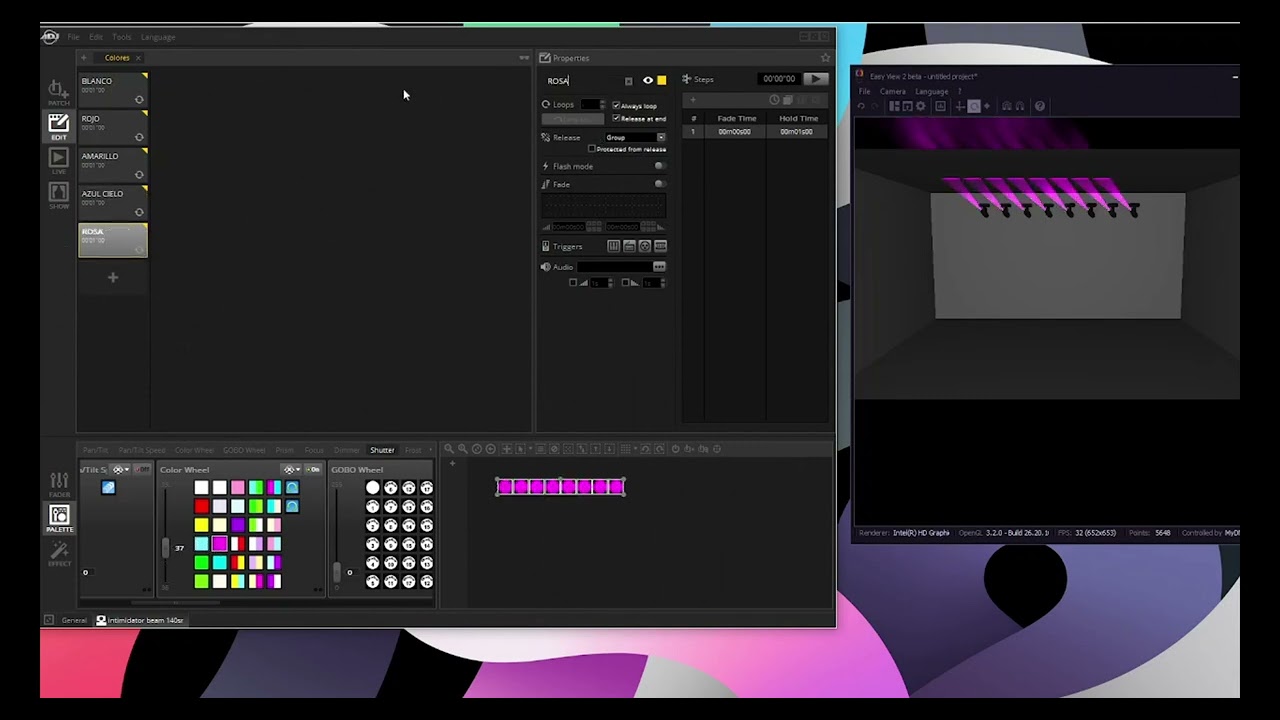Select the General tab at bottom
Viewport: 1280px width, 720px height.
[74, 620]
